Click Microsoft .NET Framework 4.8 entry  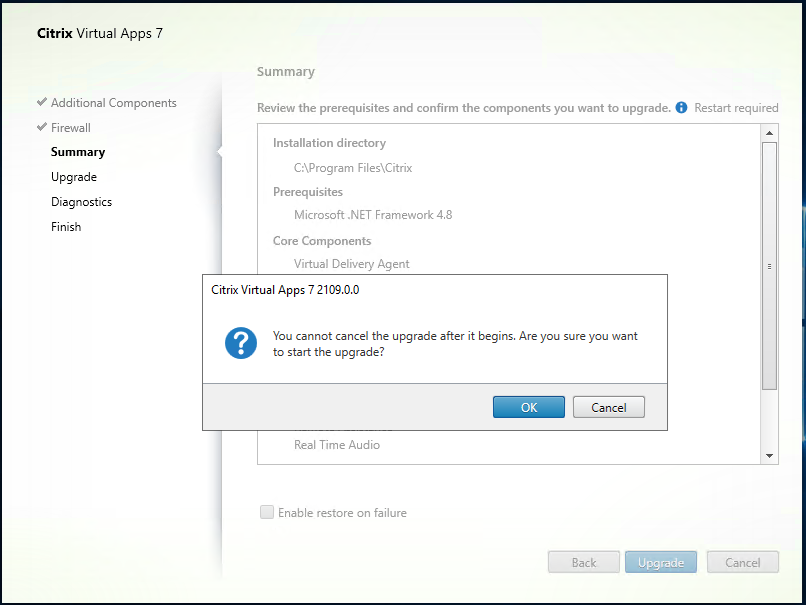point(373,215)
